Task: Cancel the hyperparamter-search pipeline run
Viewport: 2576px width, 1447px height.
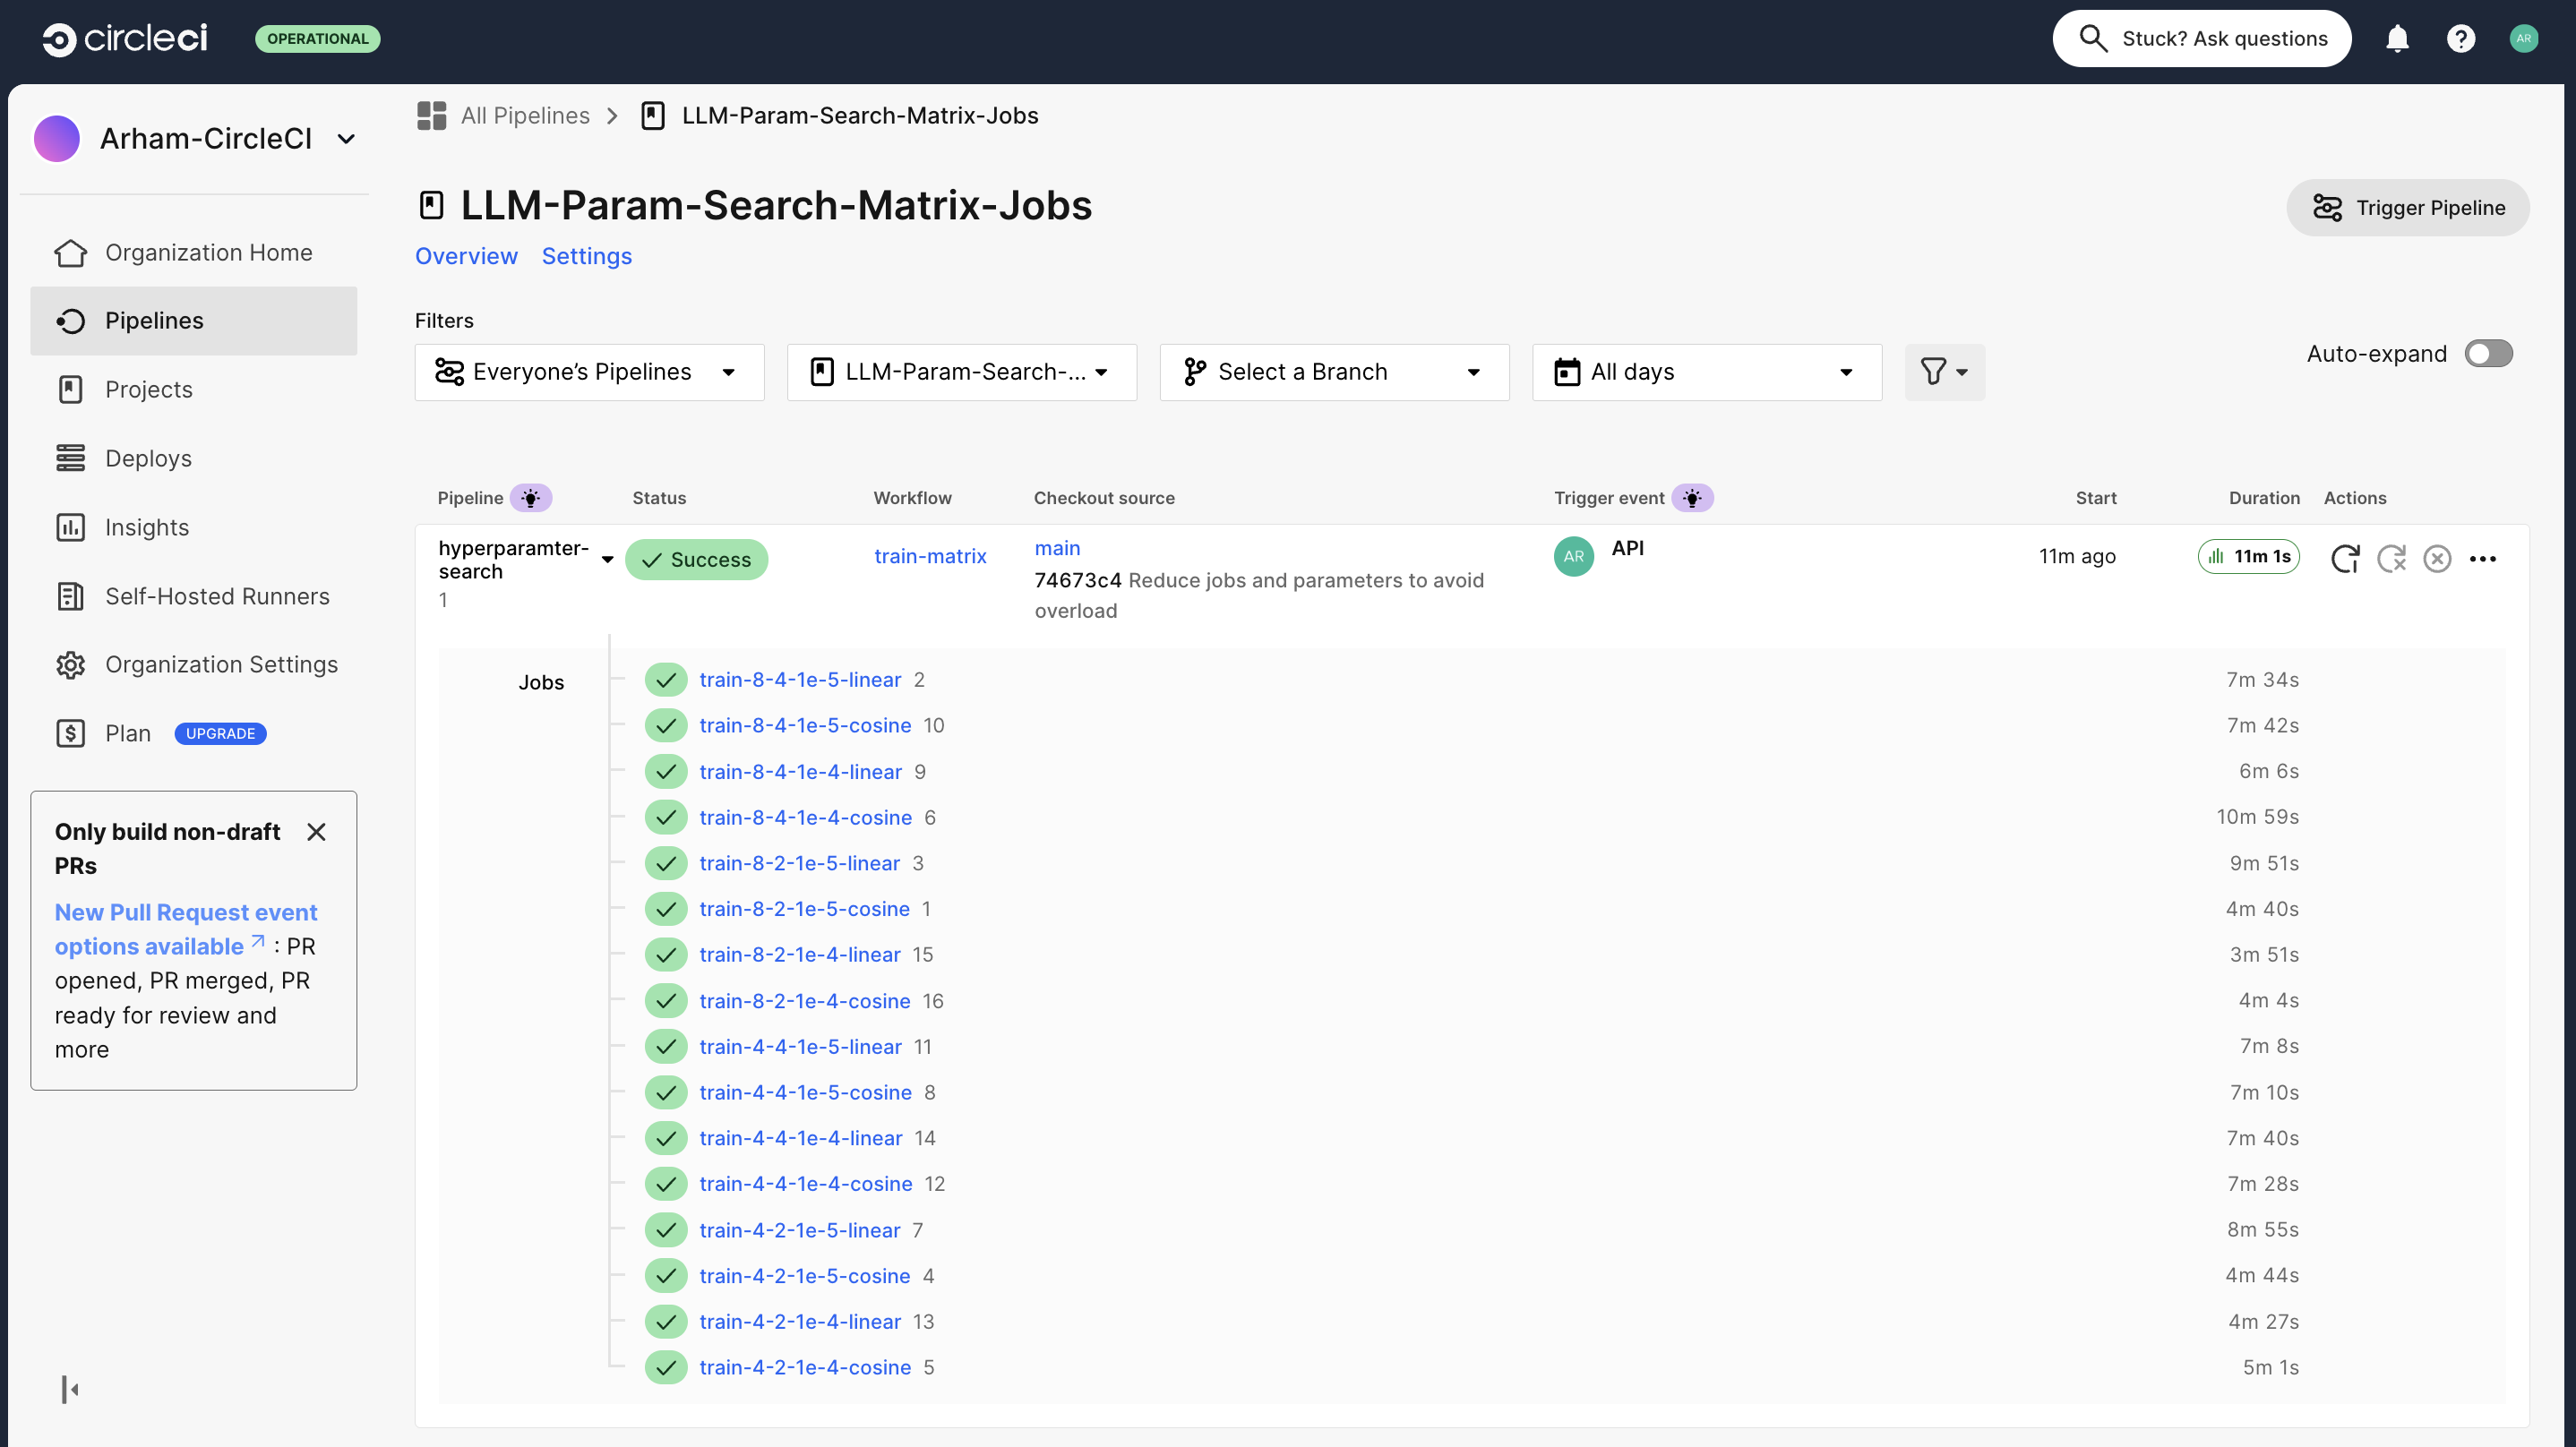Action: 2437,558
